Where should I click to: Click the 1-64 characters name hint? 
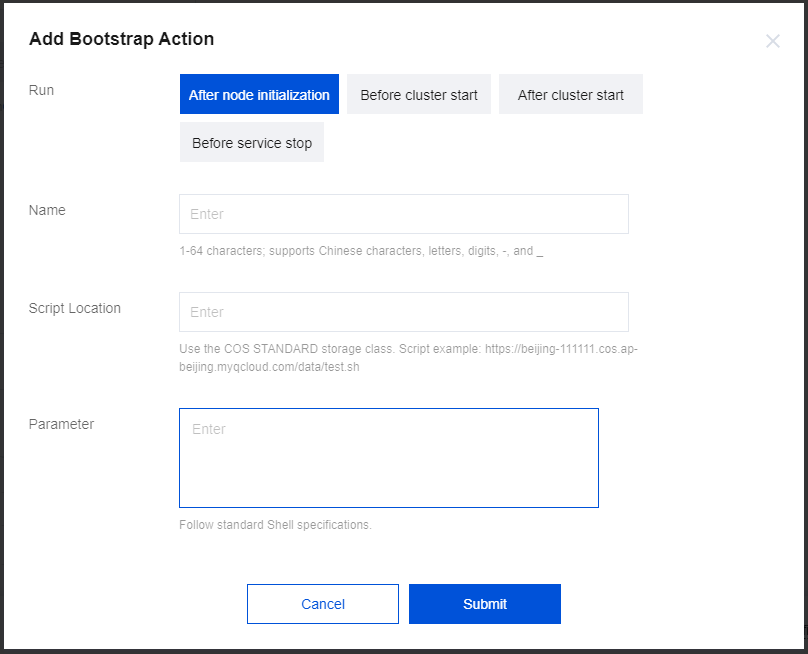click(x=361, y=251)
